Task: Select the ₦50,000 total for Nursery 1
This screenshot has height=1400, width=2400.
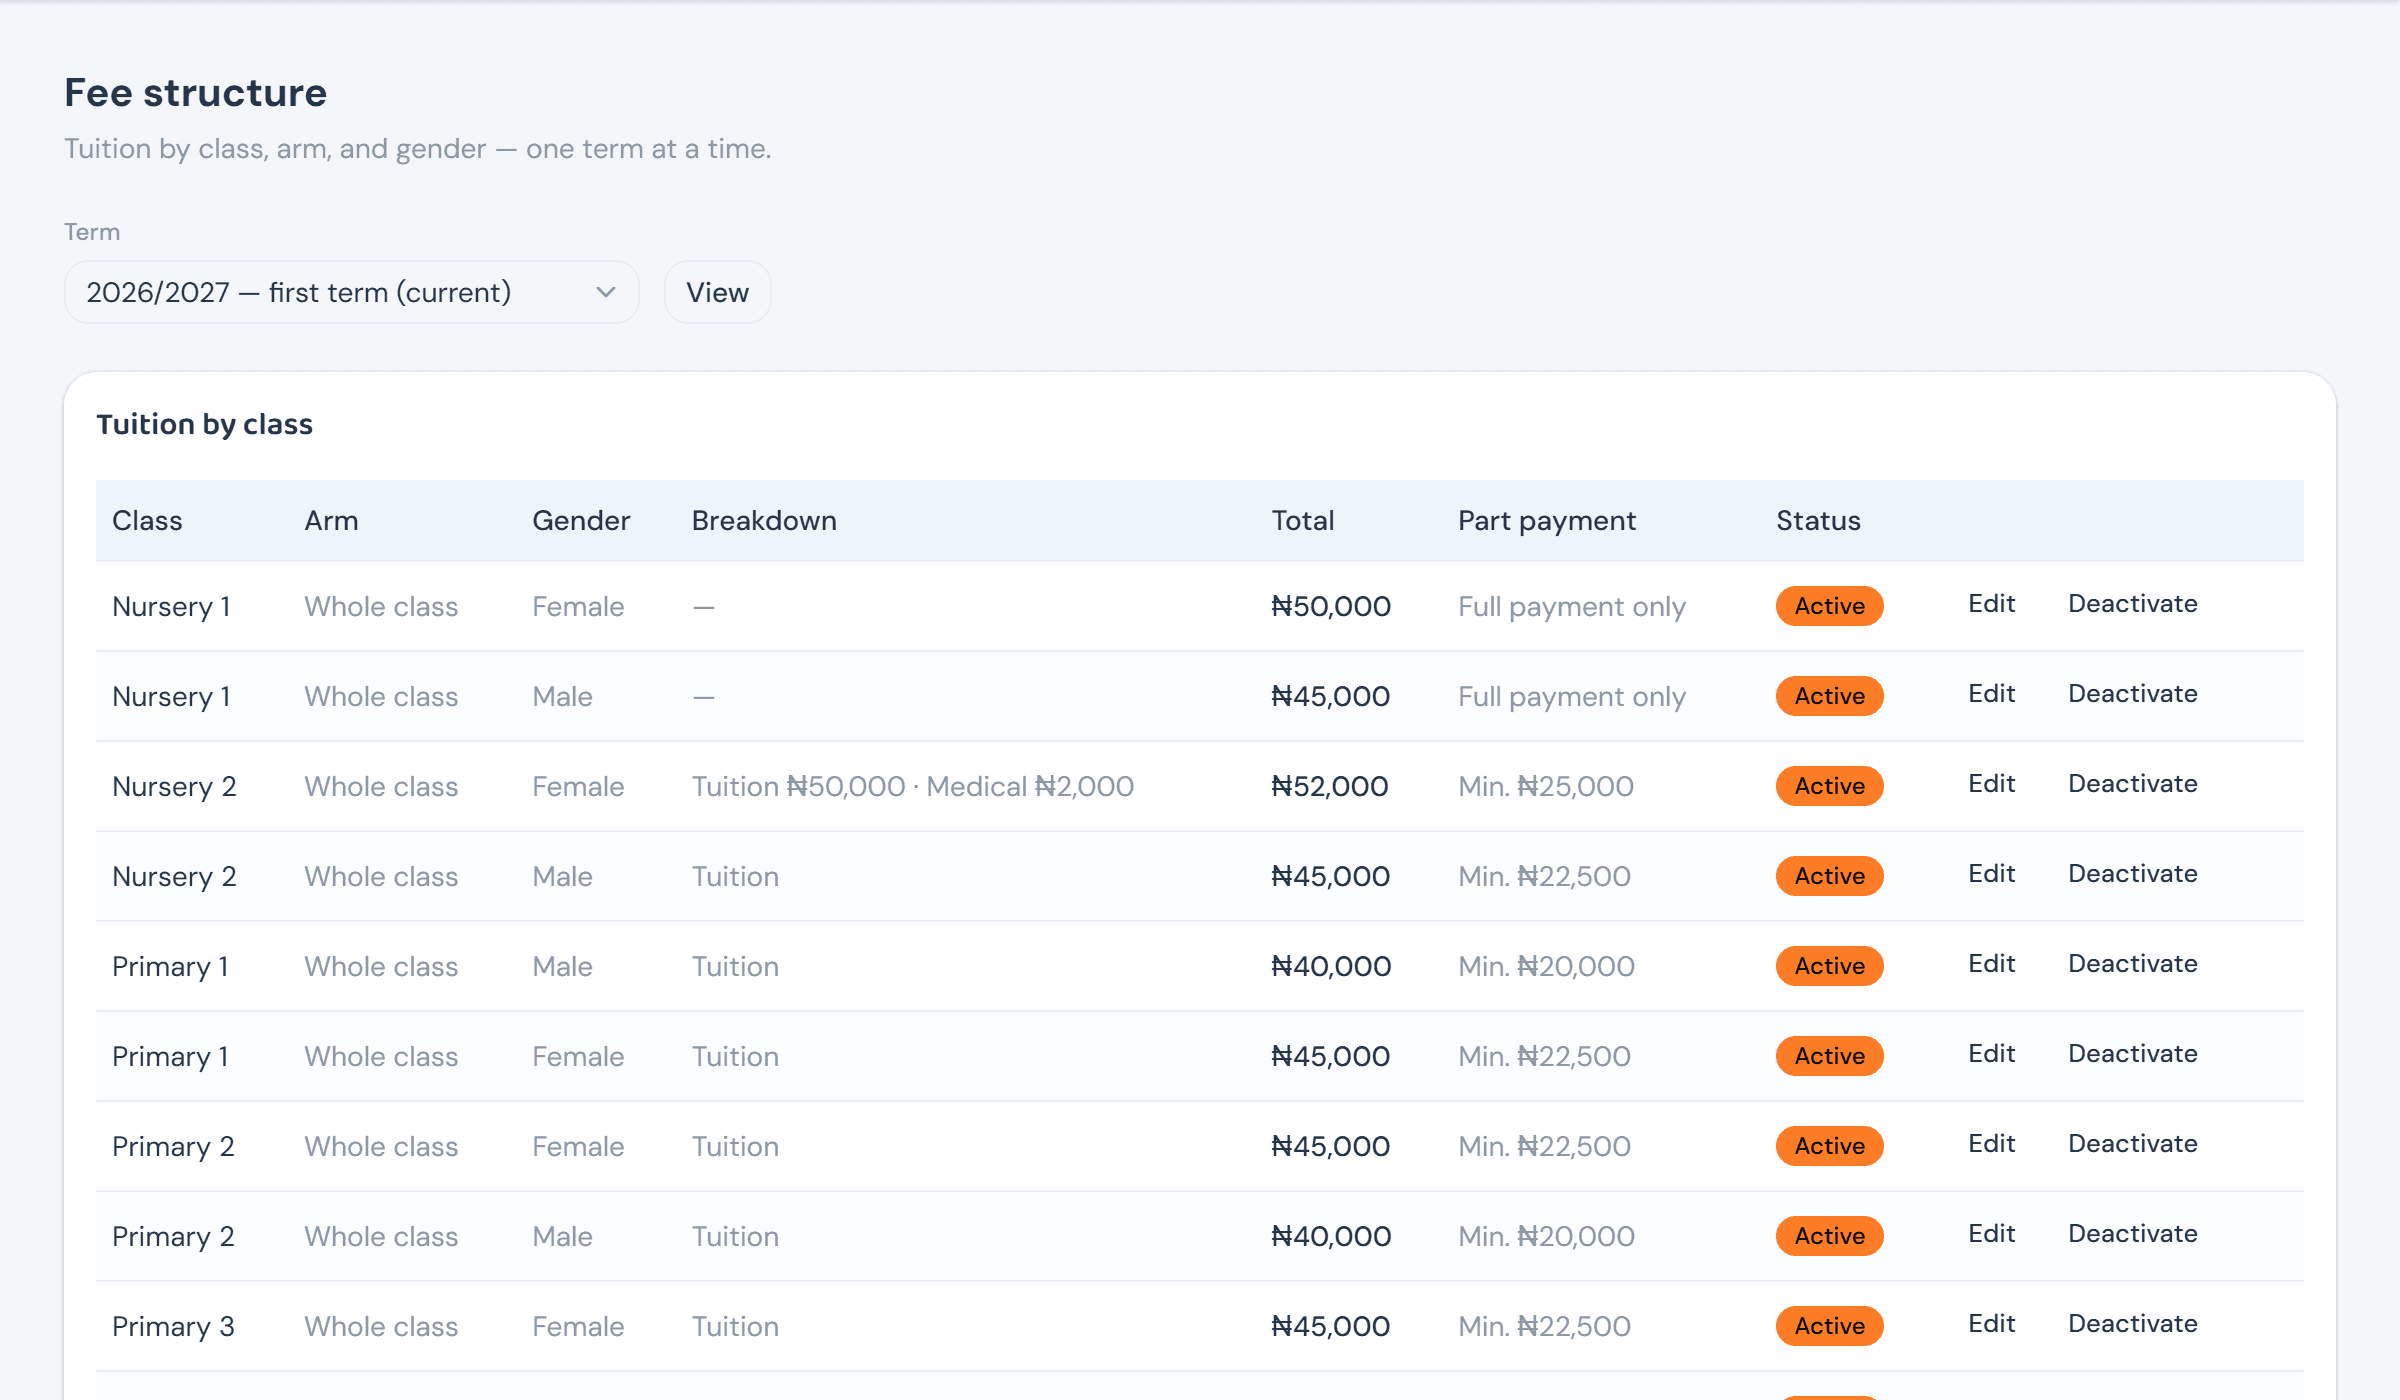Action: click(1330, 606)
